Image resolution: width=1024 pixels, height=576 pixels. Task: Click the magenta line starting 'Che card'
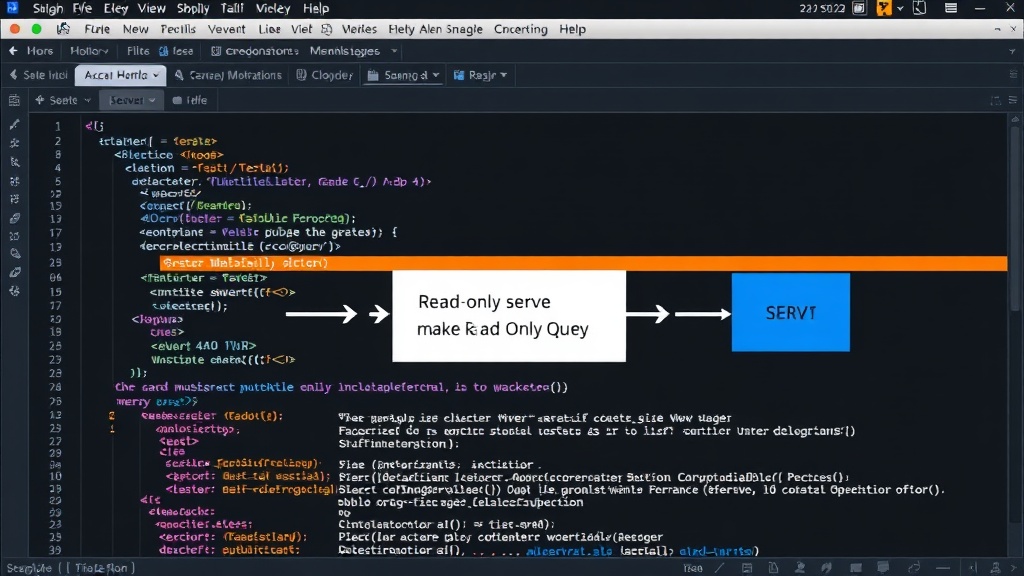[x=341, y=387]
